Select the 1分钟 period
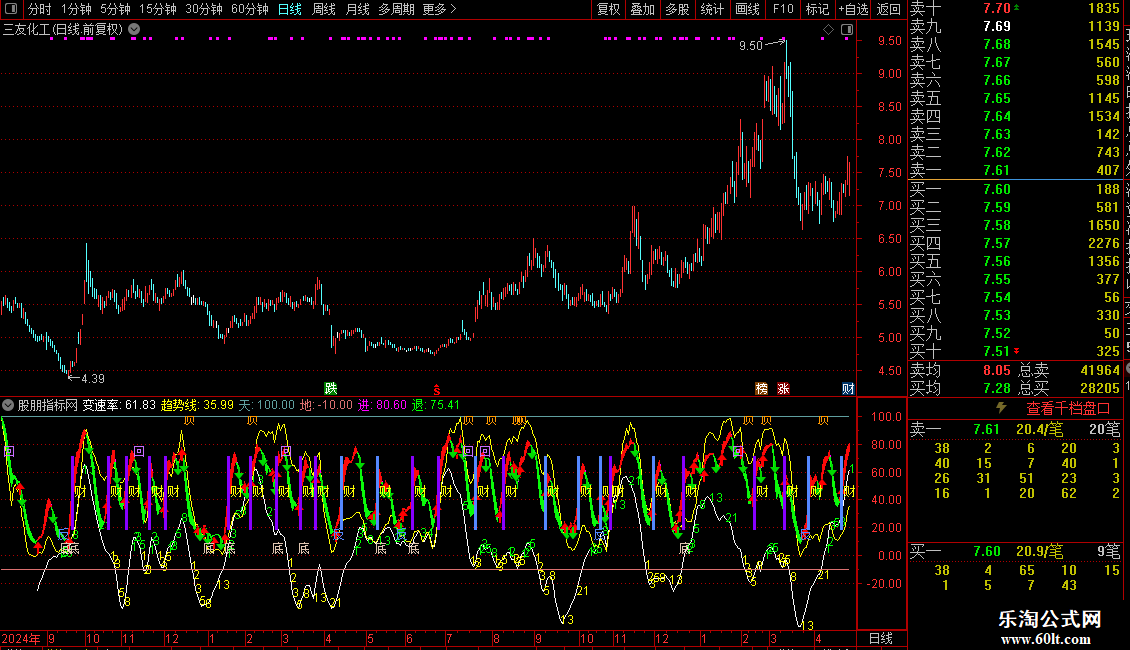1130x650 pixels. [76, 9]
